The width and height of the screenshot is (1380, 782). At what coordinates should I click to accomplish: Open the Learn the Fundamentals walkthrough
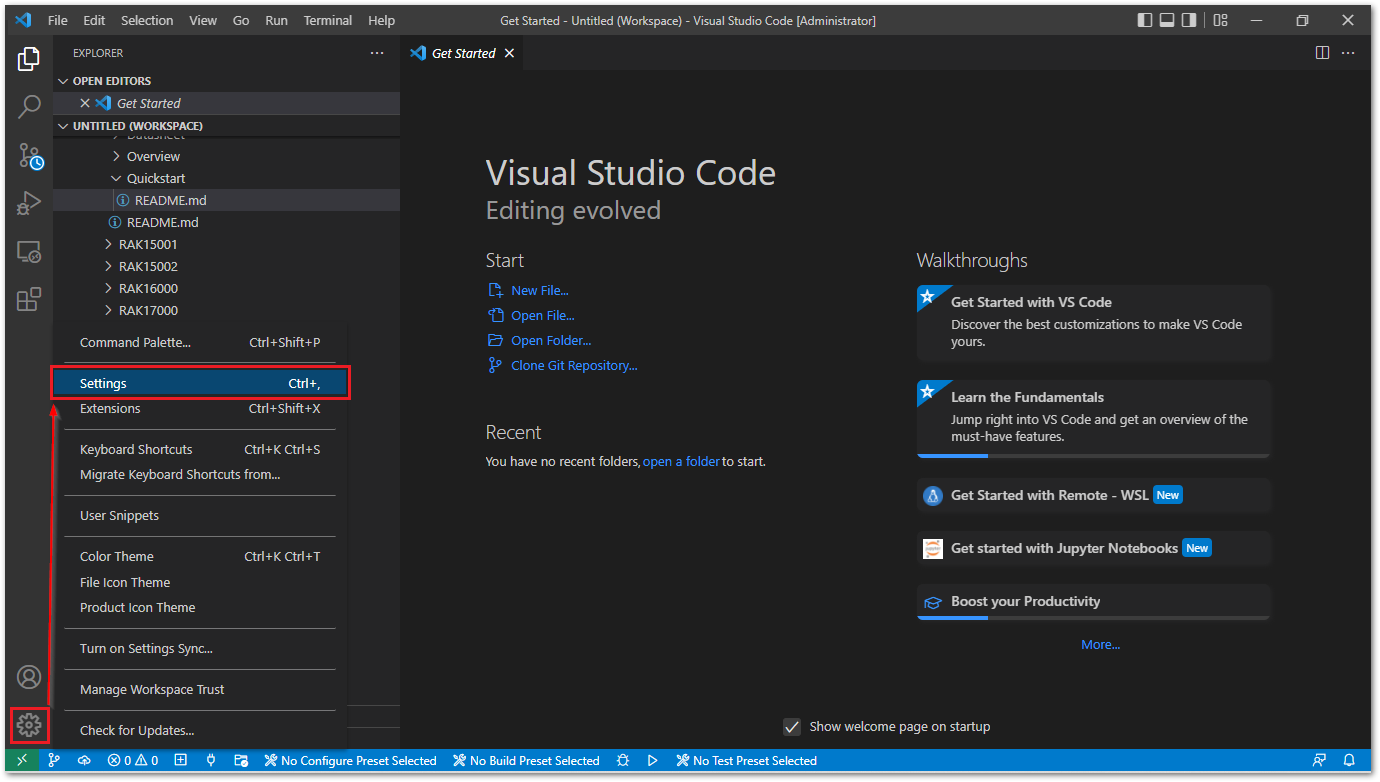[x=1094, y=419]
